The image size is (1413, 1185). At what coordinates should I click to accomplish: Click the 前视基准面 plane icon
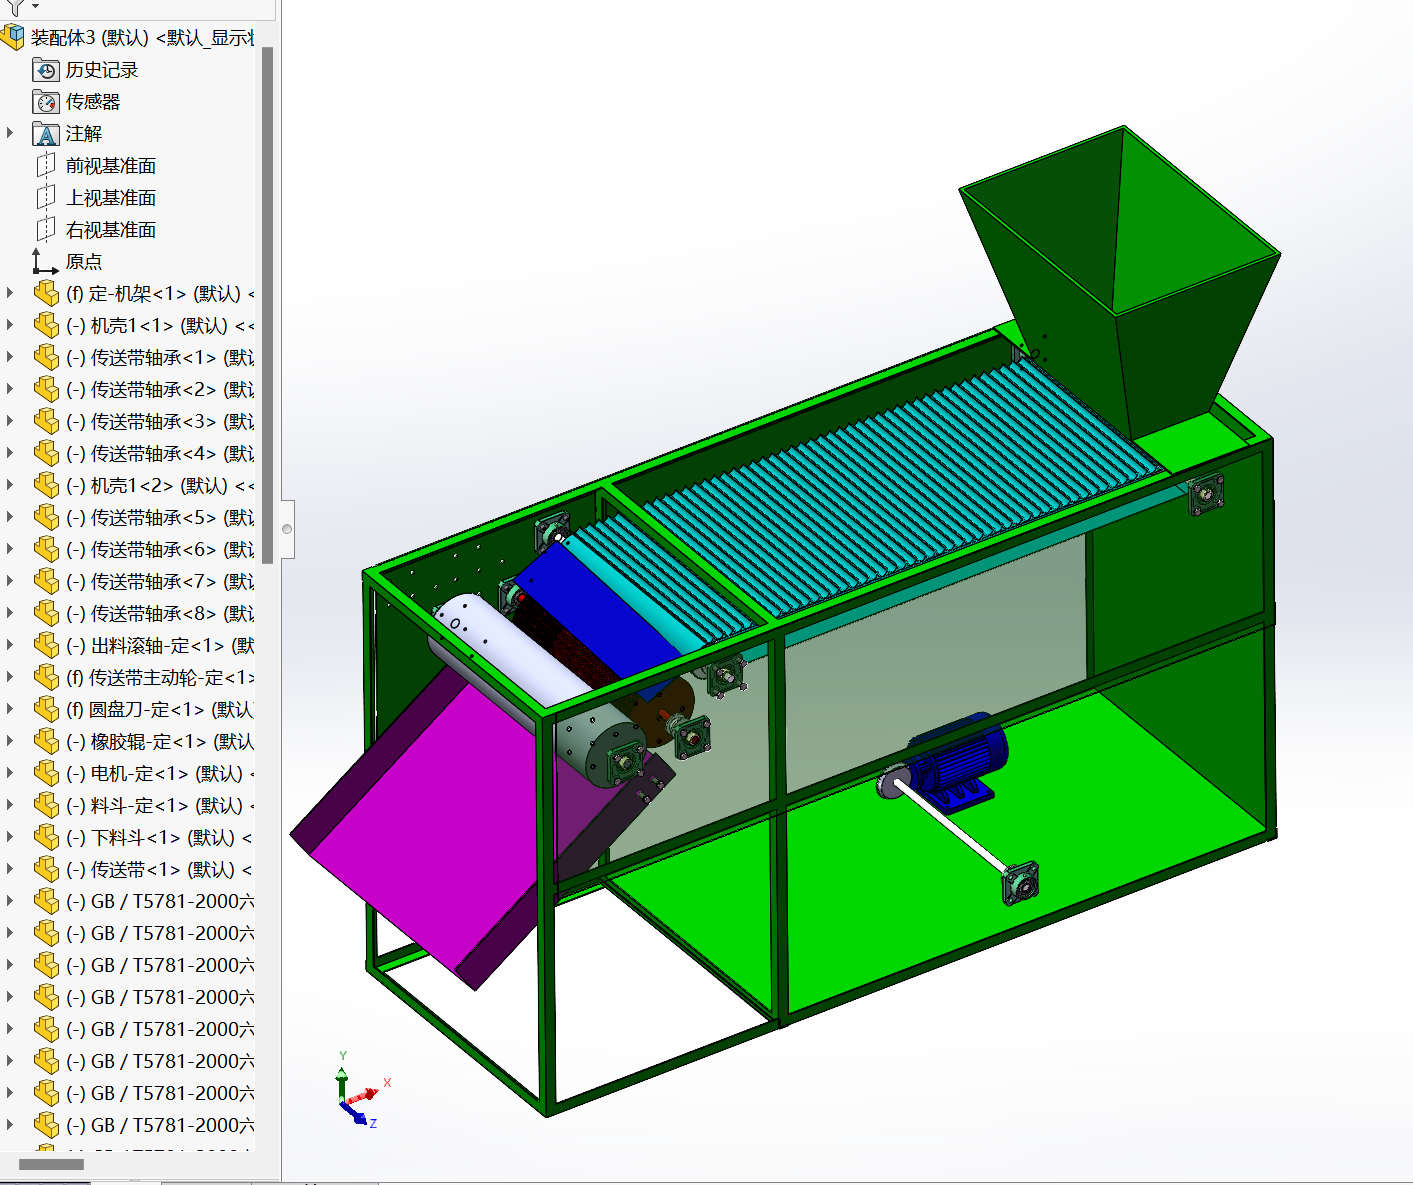pos(46,166)
